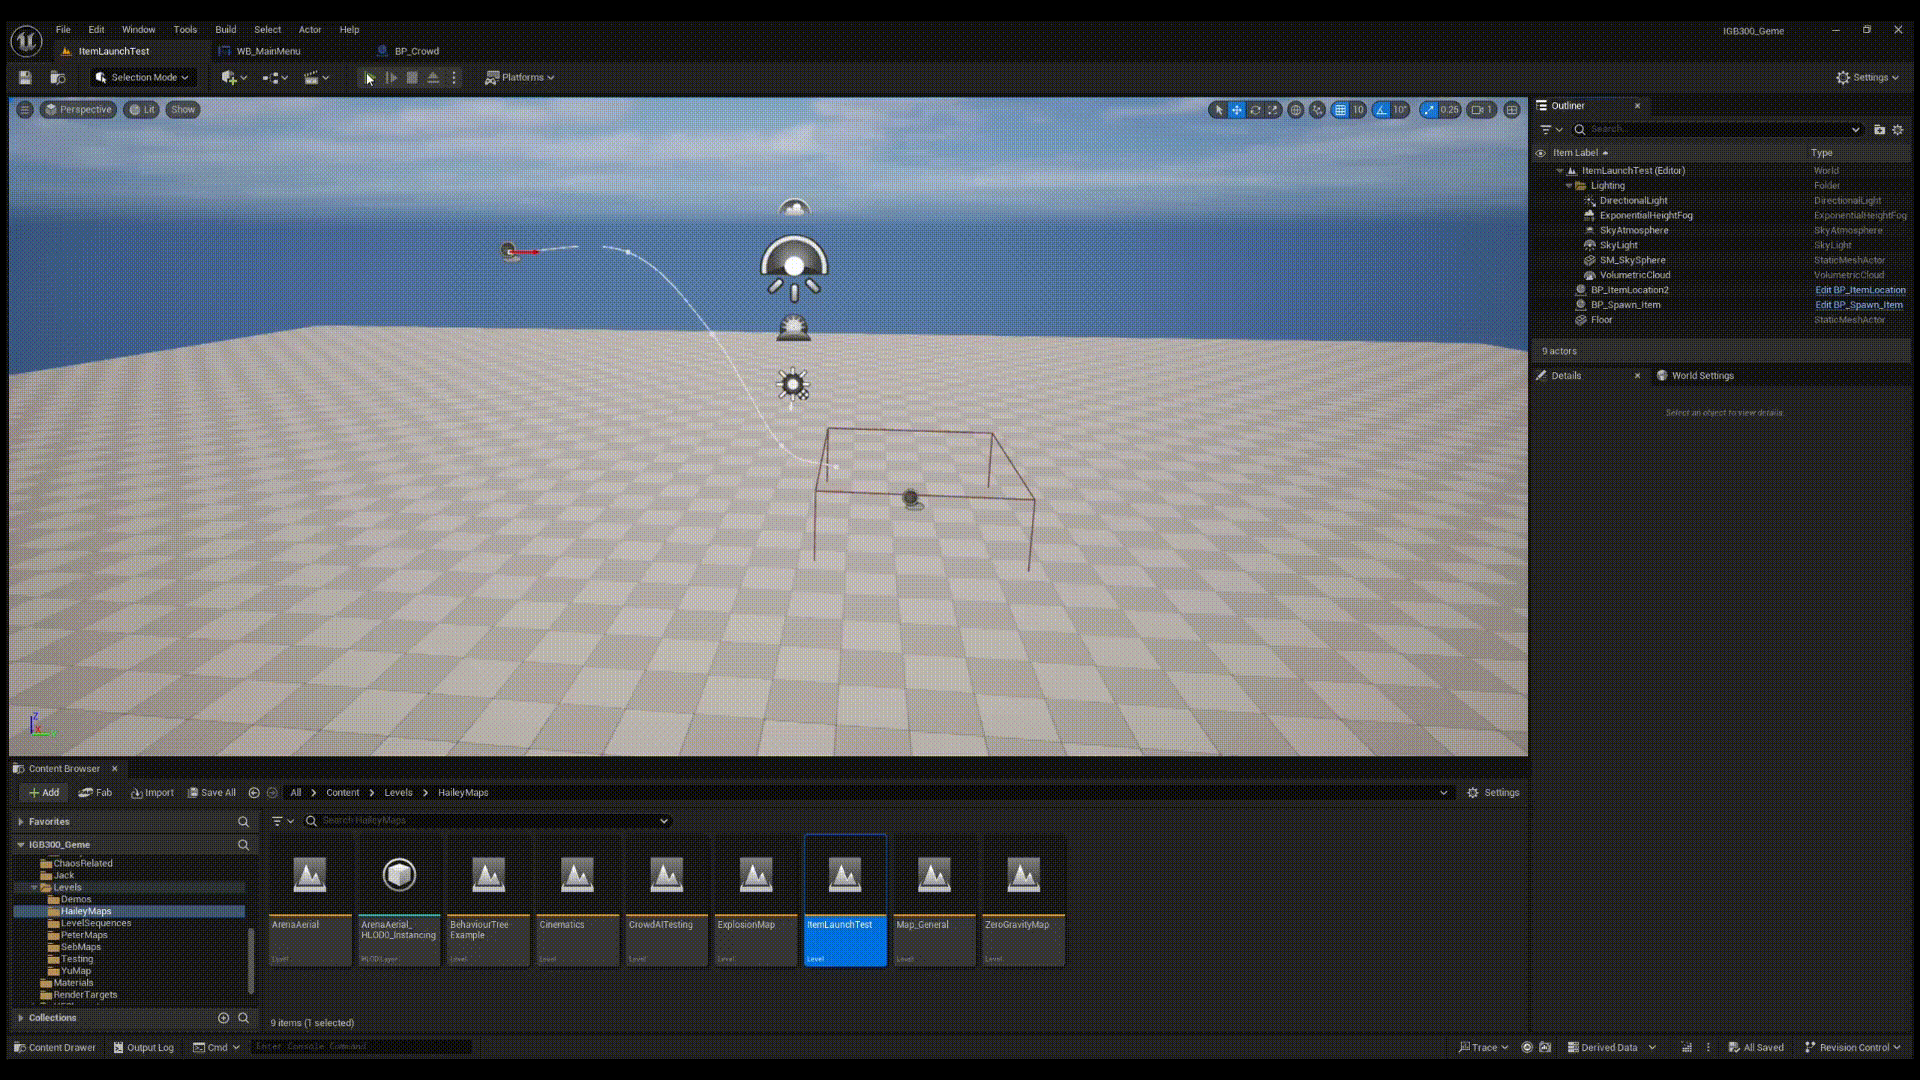Open the Blueprints dropdown in toolbar
The image size is (1920, 1080).
275,77
